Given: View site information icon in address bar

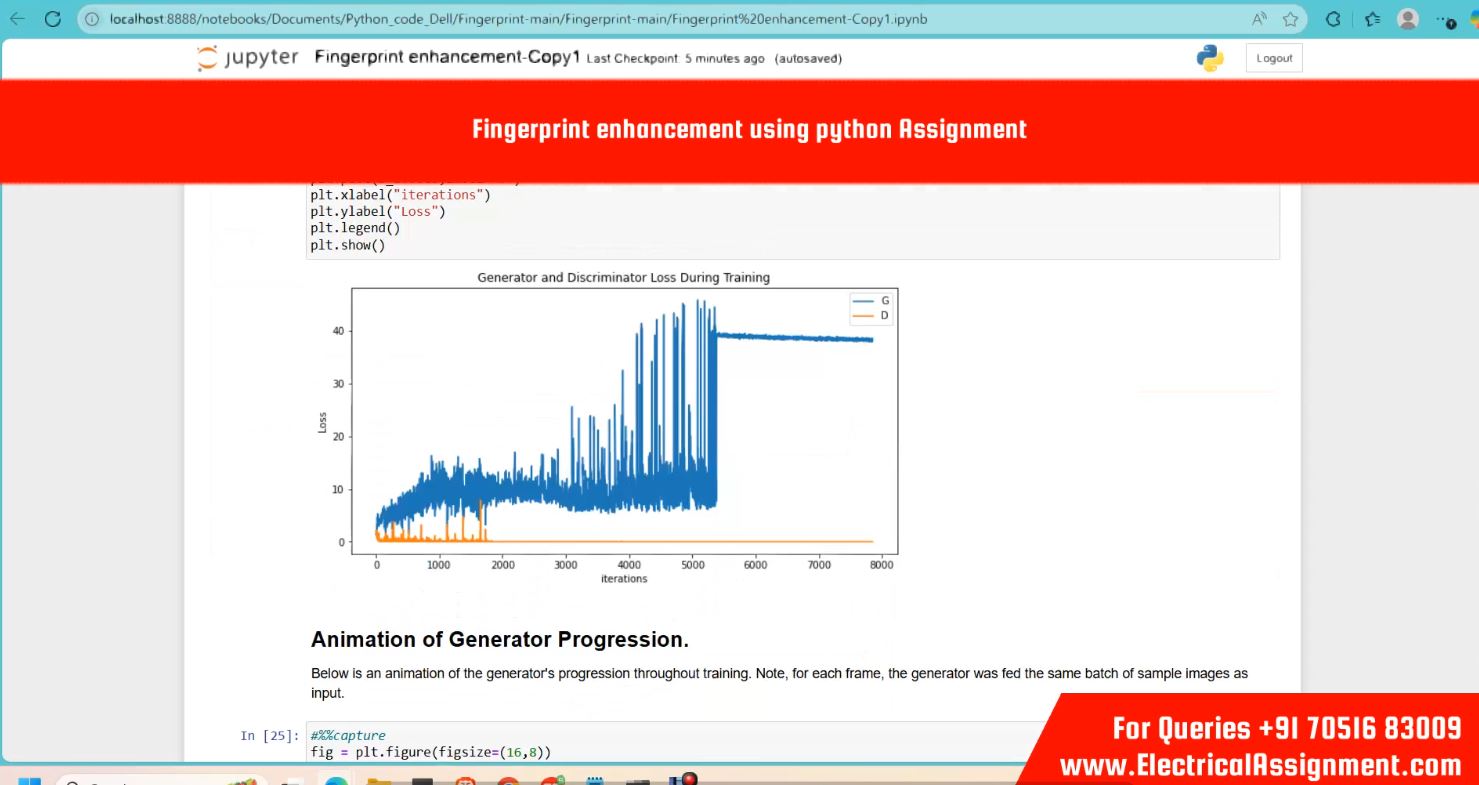Looking at the screenshot, I should pos(93,19).
